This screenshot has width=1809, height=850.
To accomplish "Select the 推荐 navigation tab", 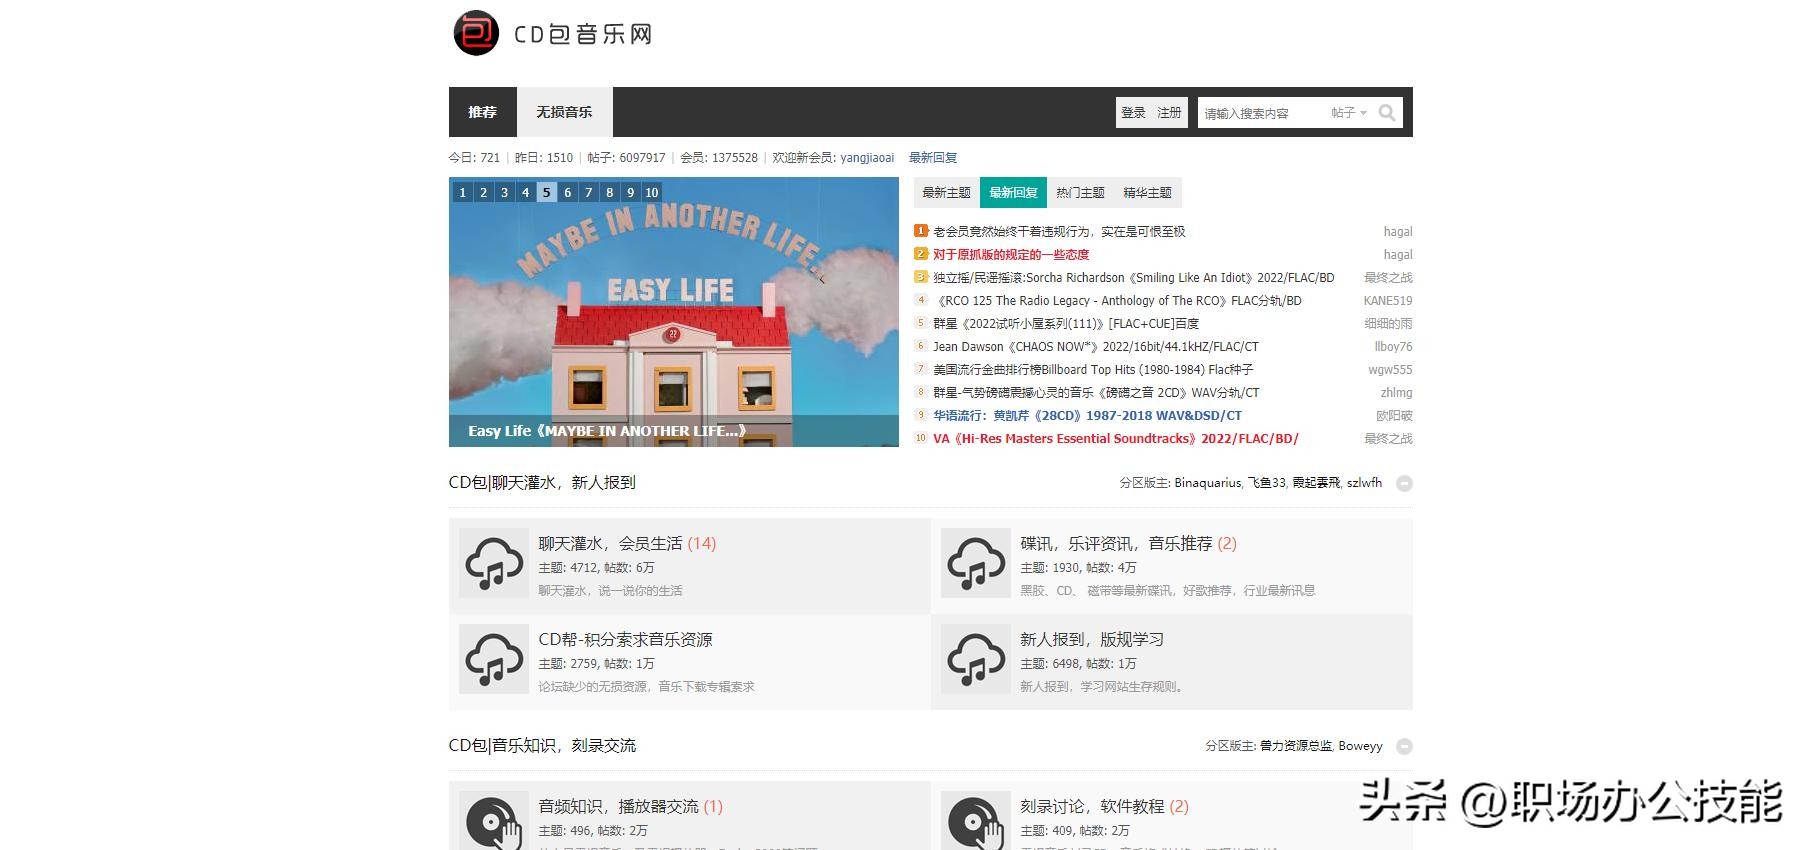I will point(482,112).
